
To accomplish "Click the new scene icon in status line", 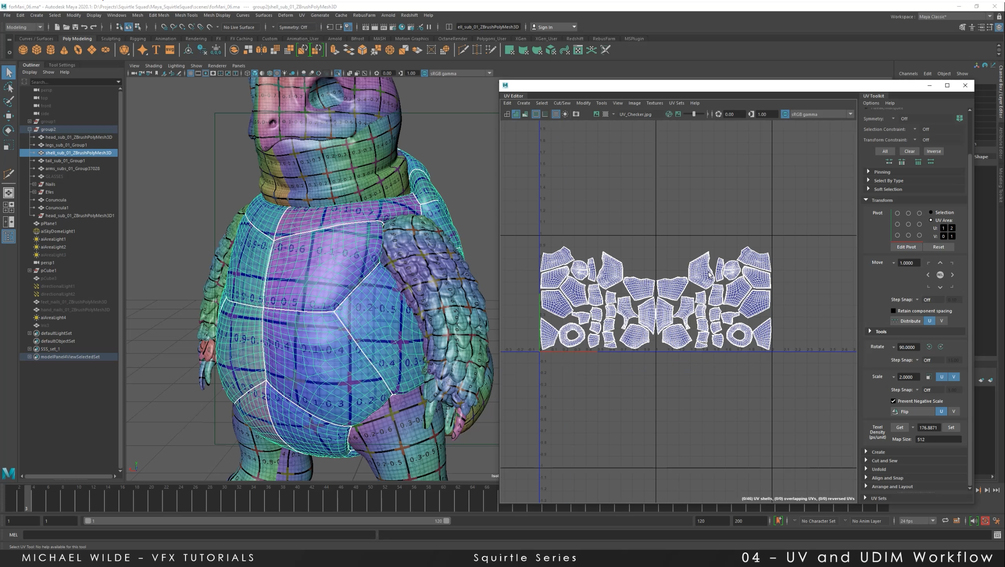I will [x=57, y=27].
